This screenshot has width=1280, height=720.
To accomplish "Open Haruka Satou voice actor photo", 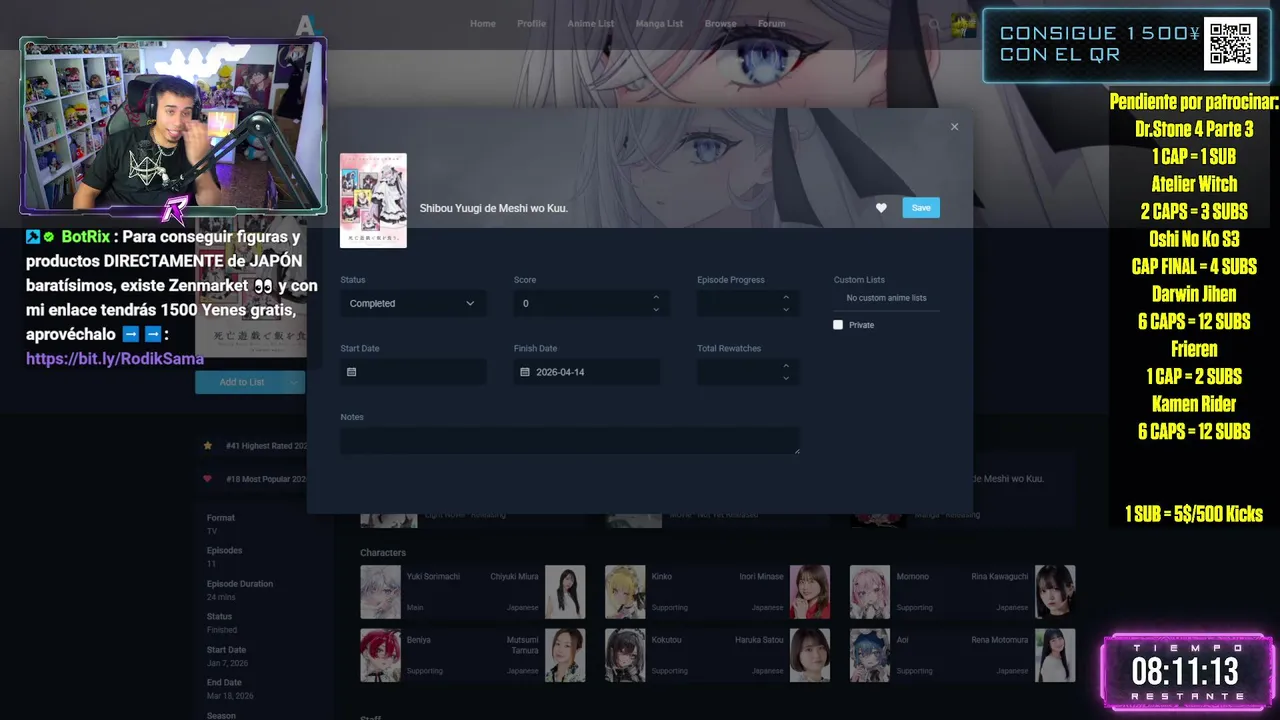I will pos(810,655).
